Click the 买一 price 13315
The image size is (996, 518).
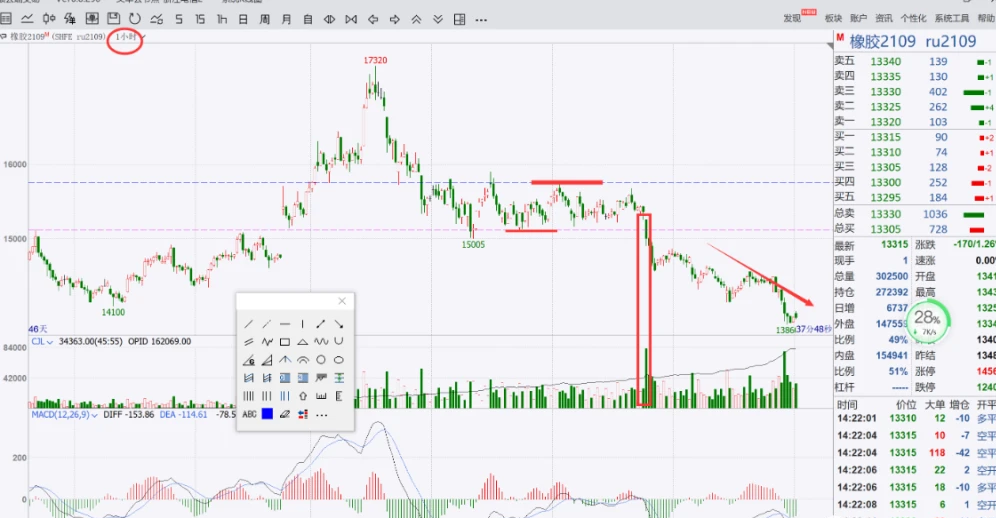coord(885,137)
